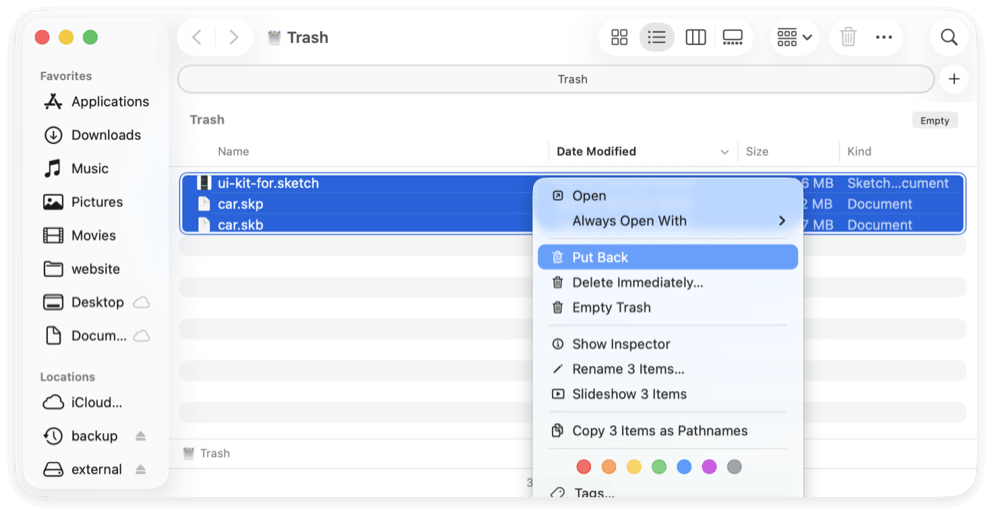
Task: Select the ui-kit-for.sketch file
Action: click(x=268, y=183)
